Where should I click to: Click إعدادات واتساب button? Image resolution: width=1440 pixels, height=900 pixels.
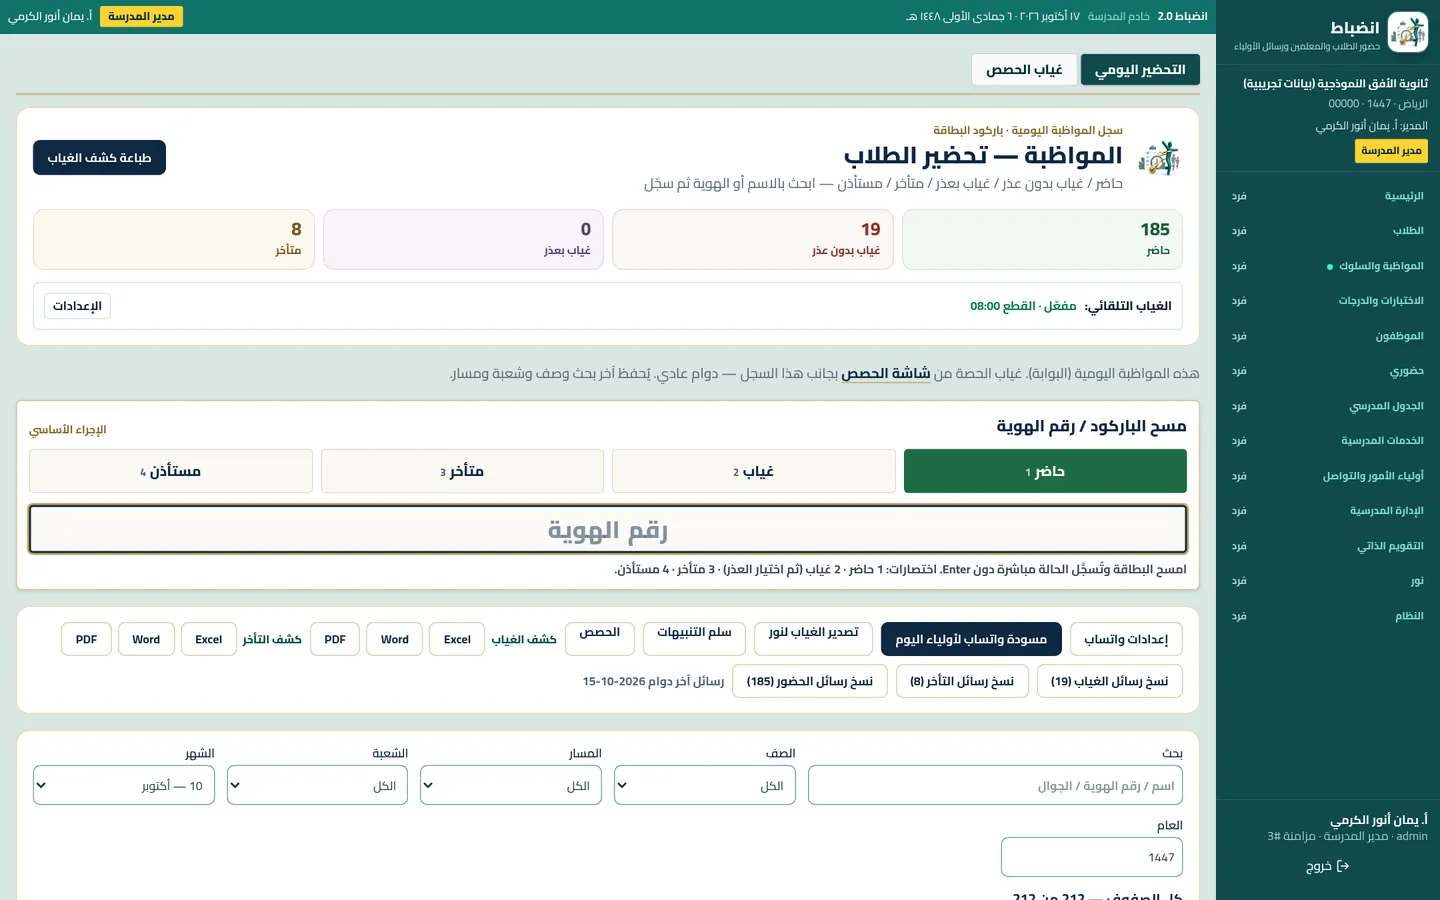1126,639
